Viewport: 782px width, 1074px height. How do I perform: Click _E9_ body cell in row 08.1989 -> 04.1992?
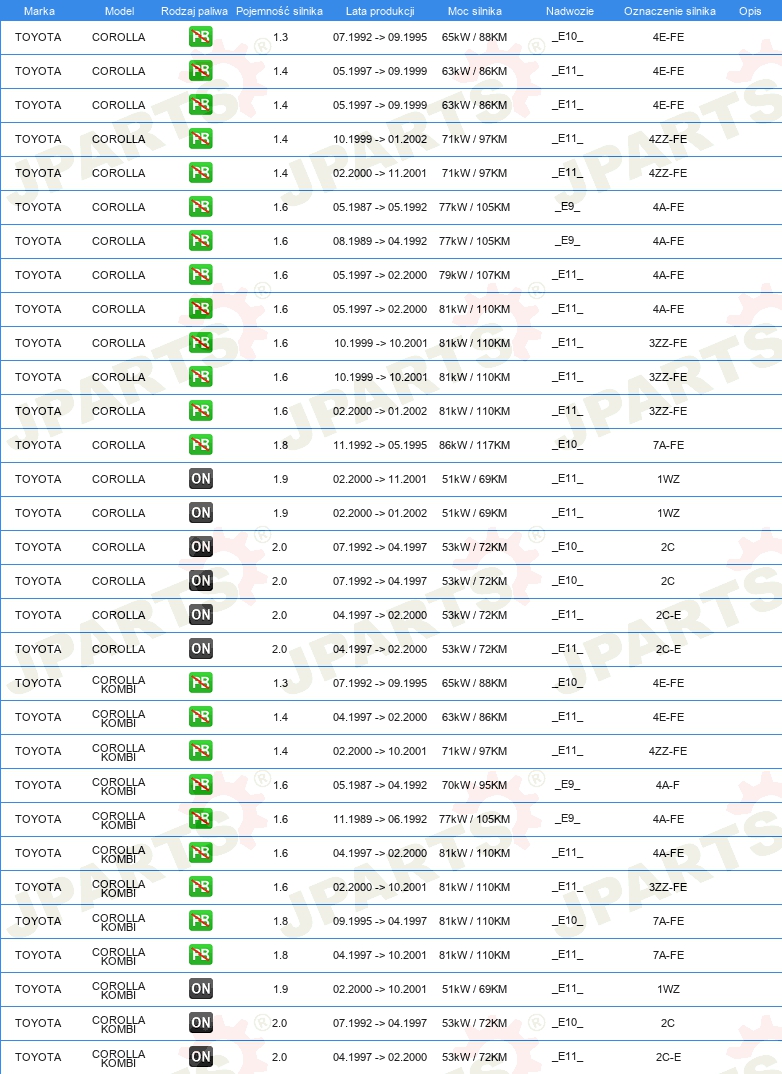pos(568,241)
